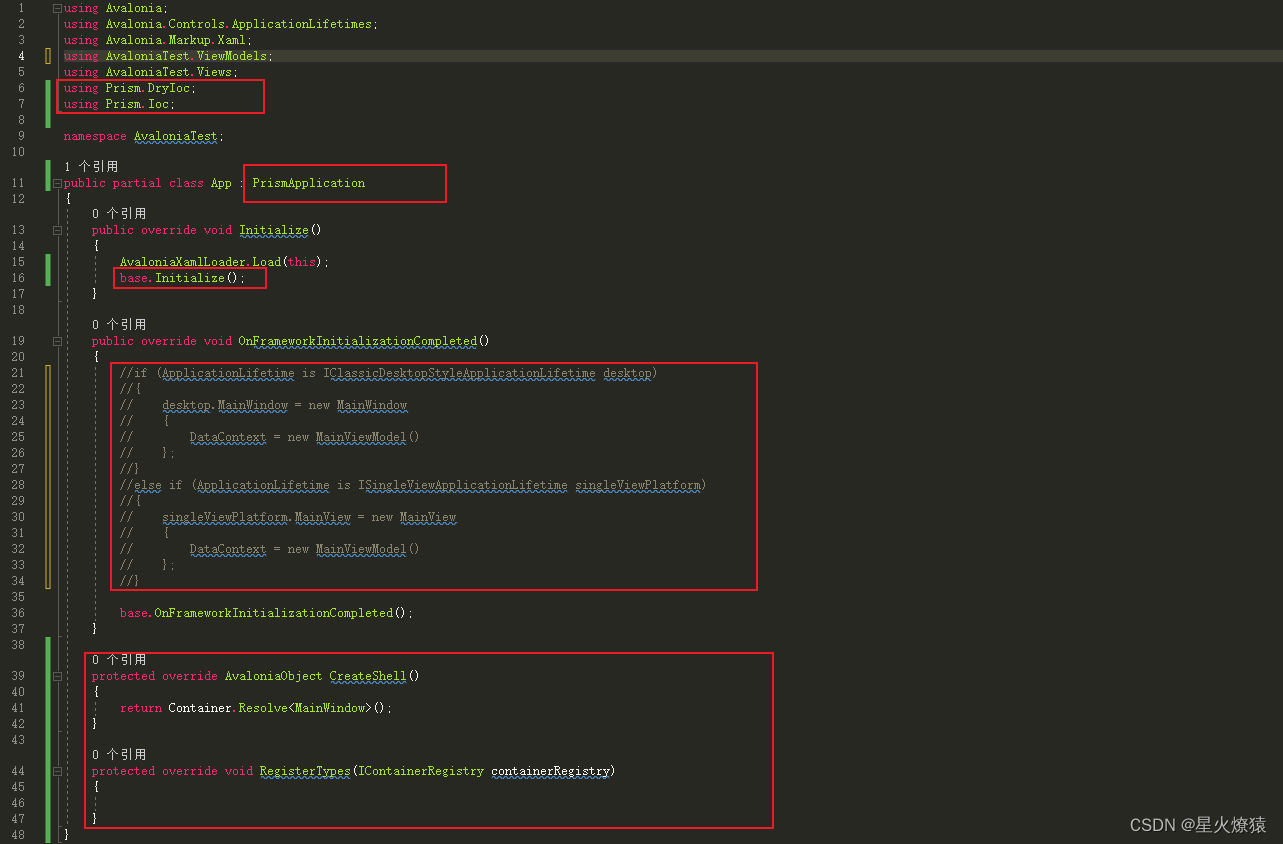Collapse the OnFrameworkInitializationCompleted method outline box
Screen dimensions: 1283x844
[57, 342]
